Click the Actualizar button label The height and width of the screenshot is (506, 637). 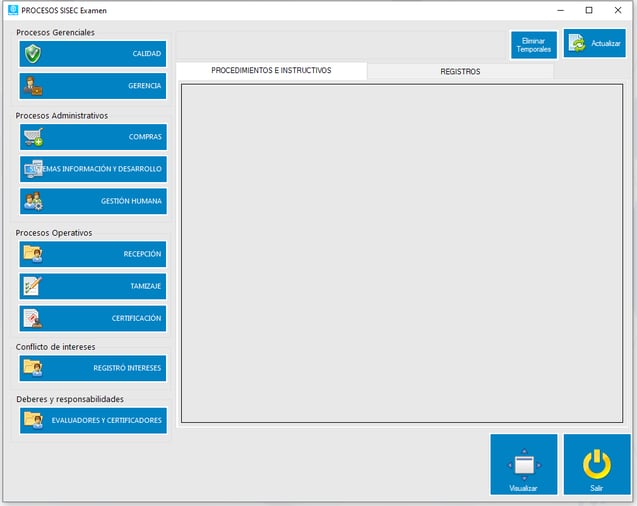(606, 44)
